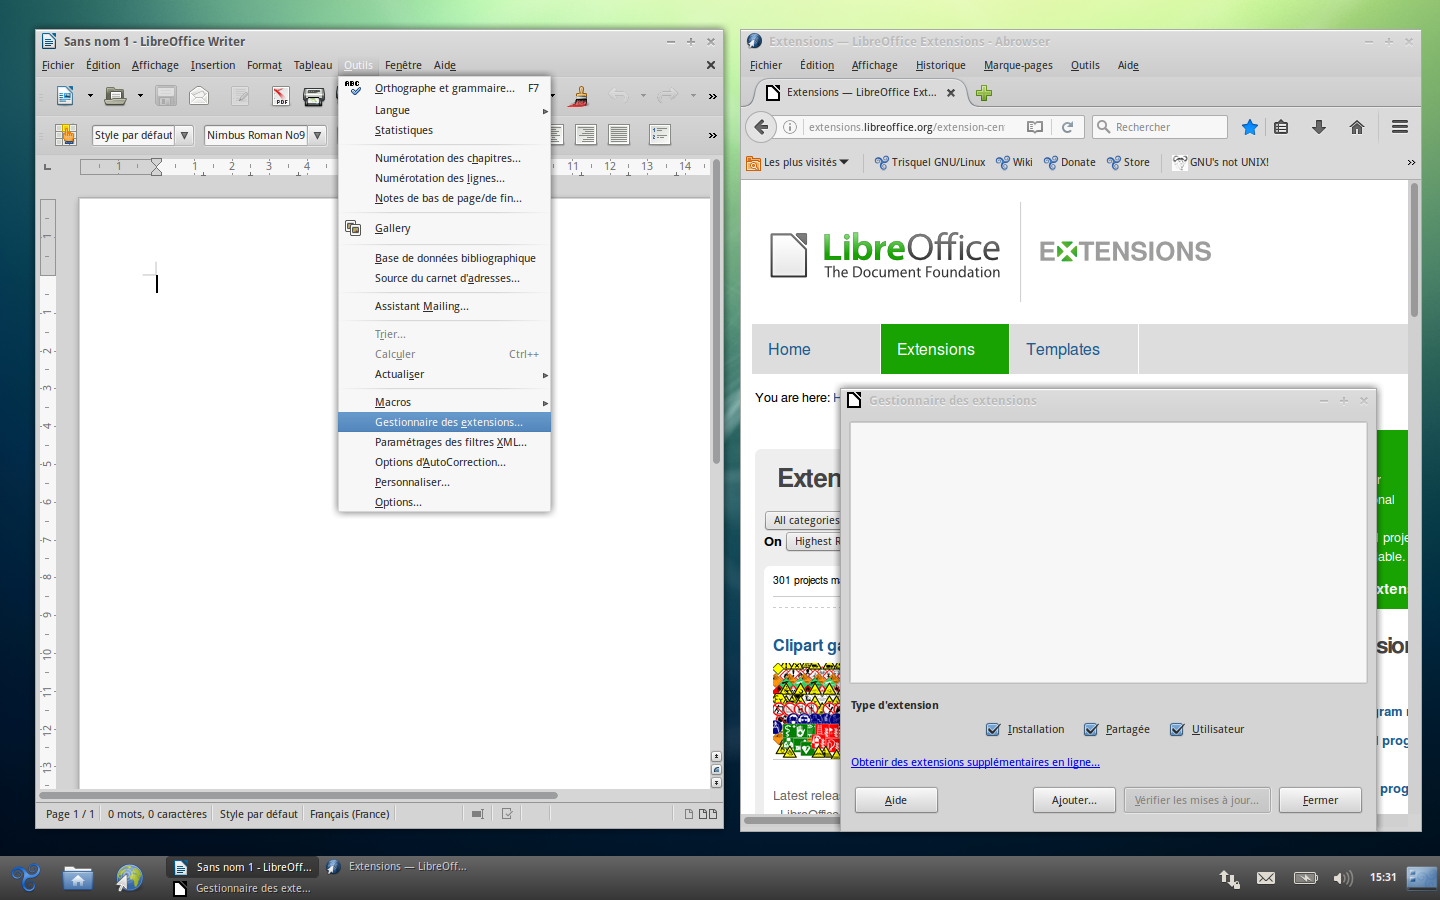Viewport: 1440px width, 900px height.
Task: Open the Historique menu in browser
Action: 940,65
